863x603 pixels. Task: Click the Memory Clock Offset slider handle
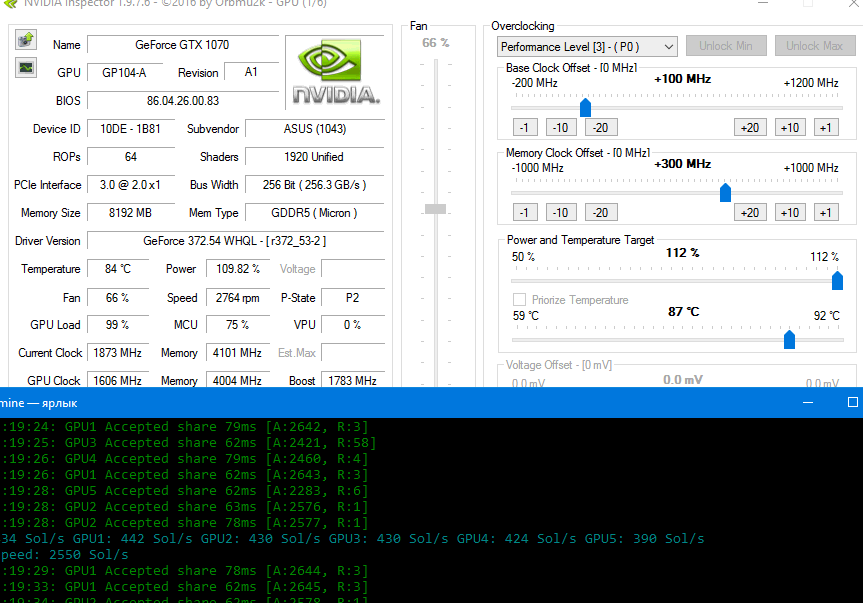725,193
